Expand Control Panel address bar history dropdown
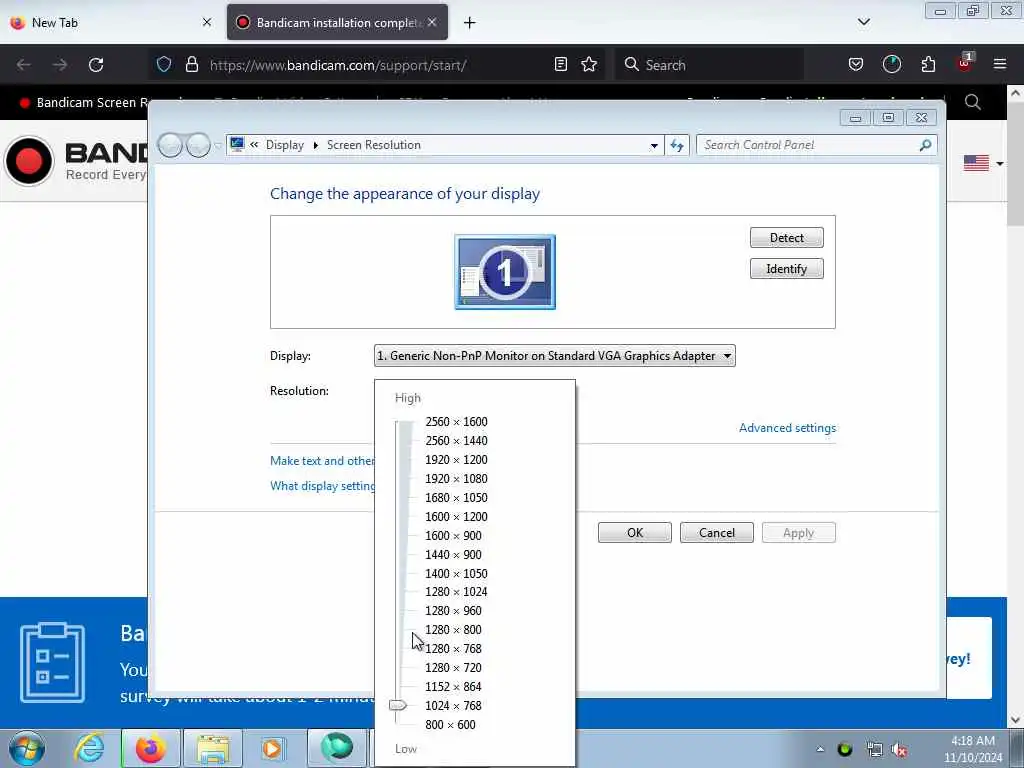The height and width of the screenshot is (768, 1024). 654,146
